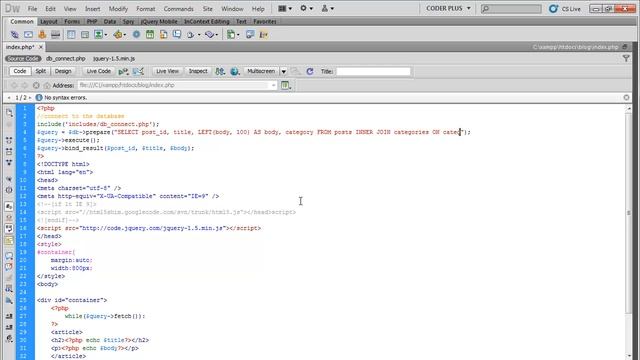
Task: Open Extend Dreamweaver gear dropdown
Action: [307, 8]
